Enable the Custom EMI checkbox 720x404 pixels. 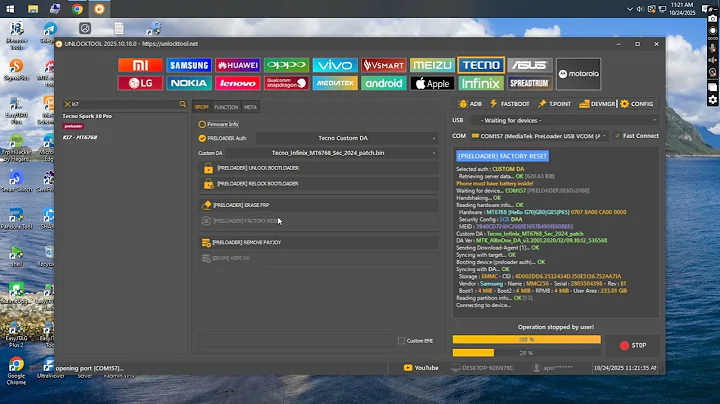(401, 341)
